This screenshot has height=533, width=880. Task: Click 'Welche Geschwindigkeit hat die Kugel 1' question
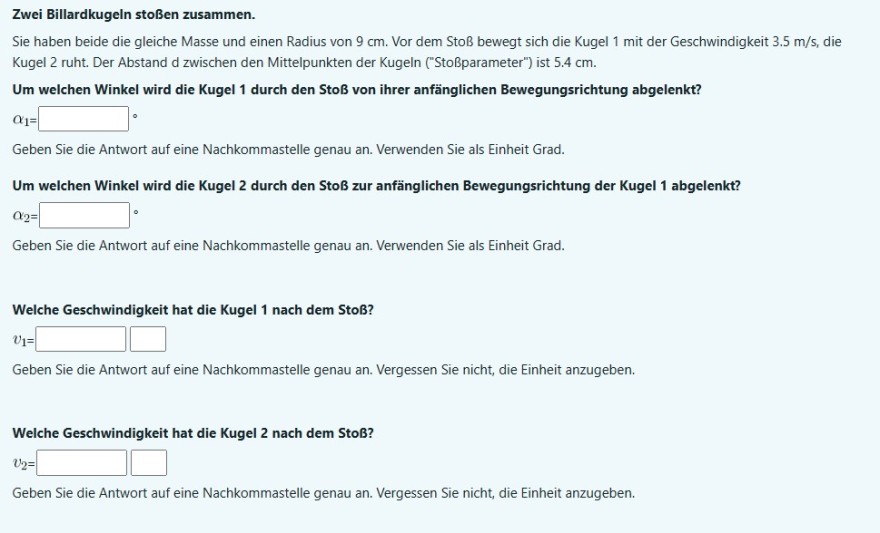(193, 310)
